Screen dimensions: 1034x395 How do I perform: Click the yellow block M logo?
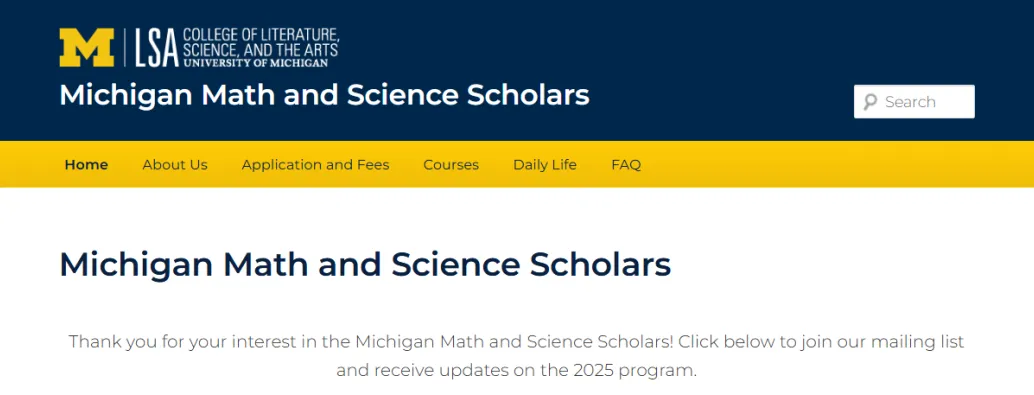(86, 47)
